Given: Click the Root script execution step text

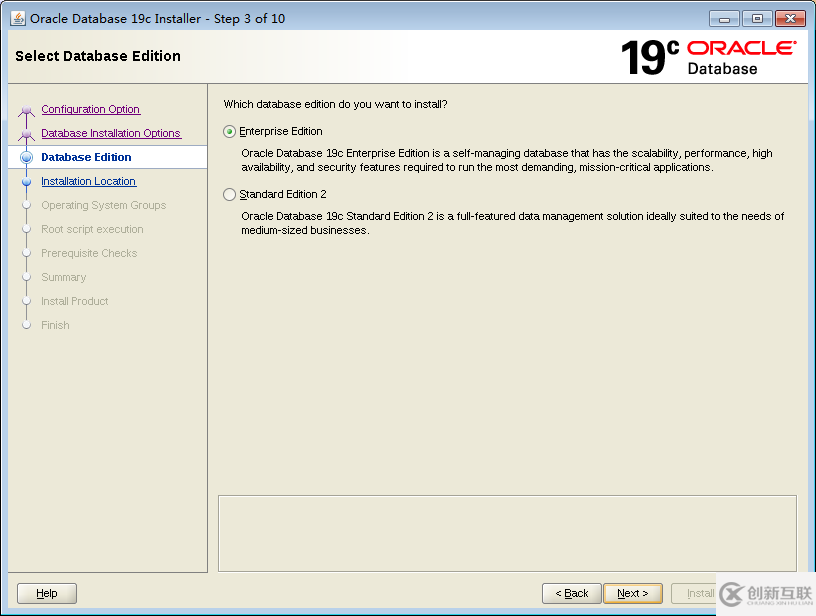Looking at the screenshot, I should coord(92,229).
